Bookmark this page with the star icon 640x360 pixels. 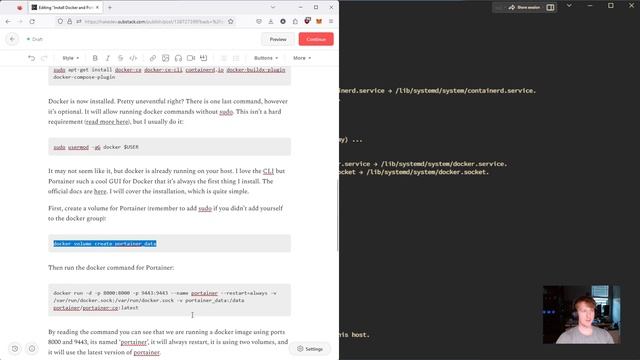coord(231,21)
